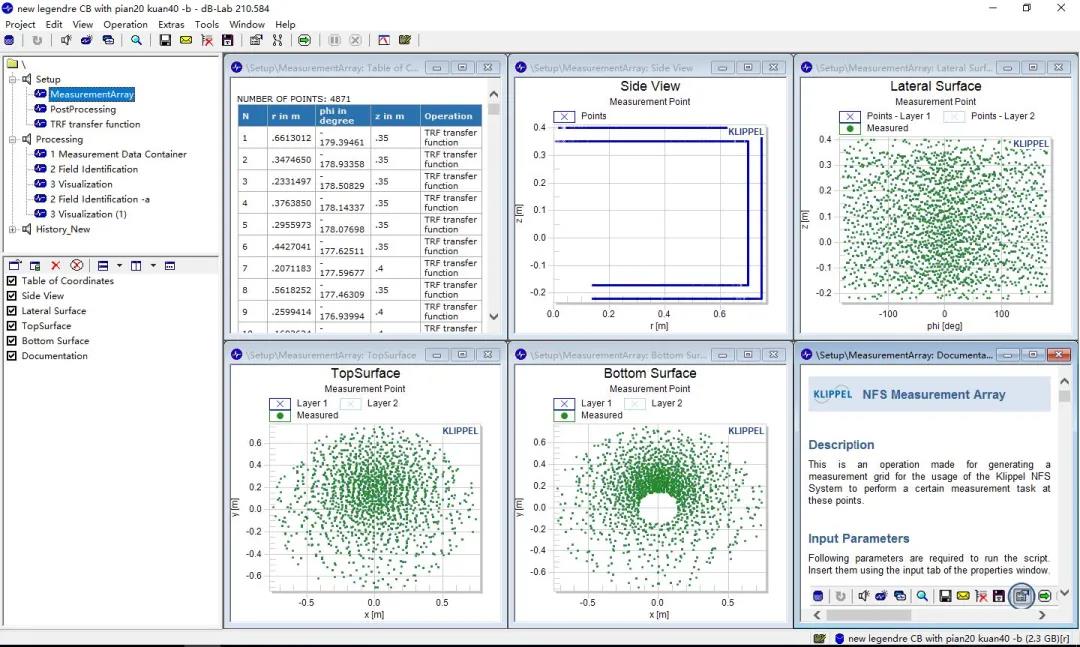
Task: Click the speaker icon in main toolbar
Action: tap(65, 40)
